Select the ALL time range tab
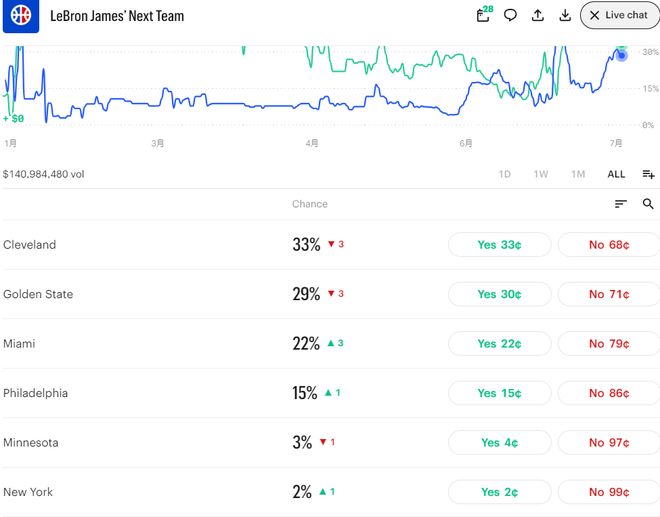Viewport: 660px width, 517px height. pyautogui.click(x=616, y=174)
